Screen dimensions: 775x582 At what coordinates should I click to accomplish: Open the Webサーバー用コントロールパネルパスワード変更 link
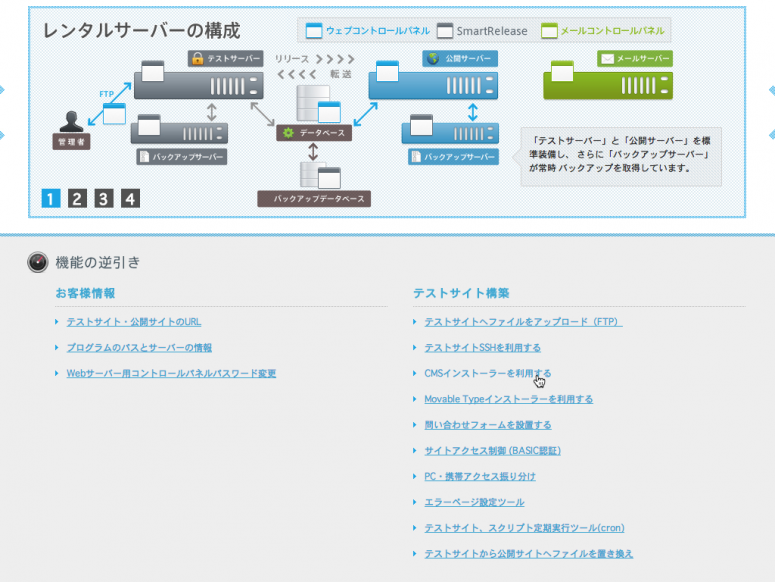(x=170, y=374)
